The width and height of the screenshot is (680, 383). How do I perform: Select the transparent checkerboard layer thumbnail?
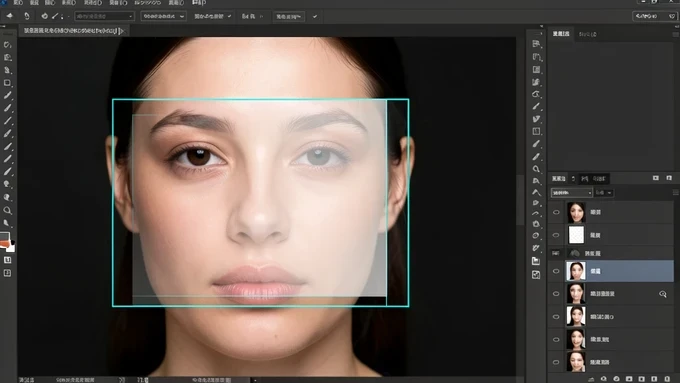click(576, 235)
